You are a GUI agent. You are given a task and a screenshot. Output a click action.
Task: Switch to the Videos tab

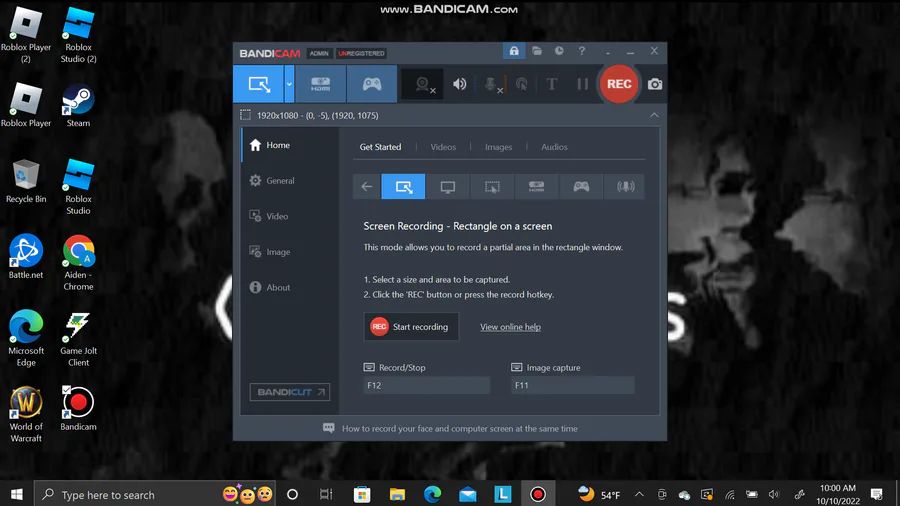coord(443,147)
